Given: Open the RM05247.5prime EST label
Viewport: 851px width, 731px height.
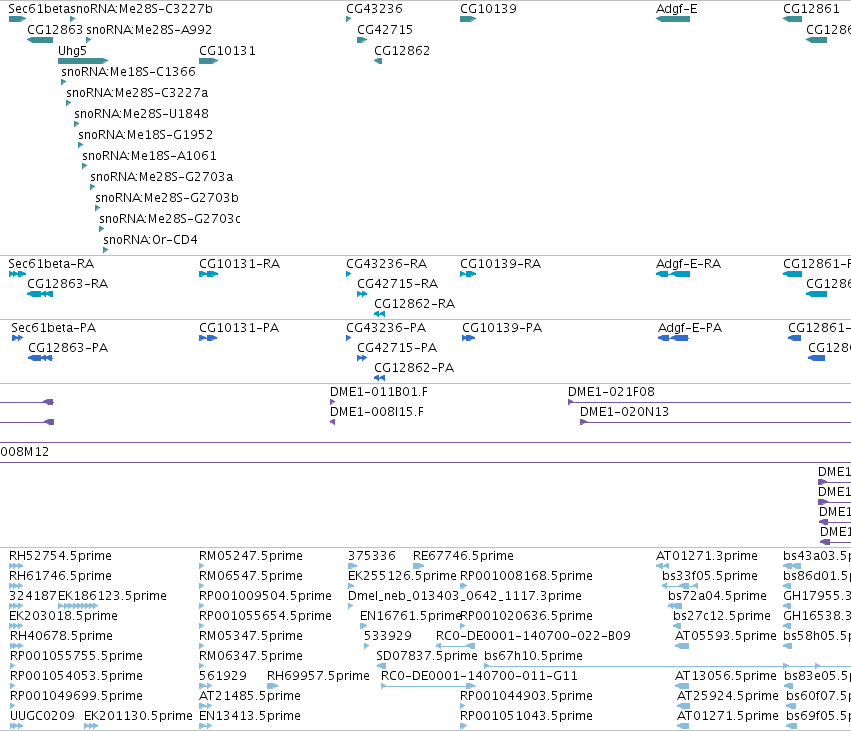Looking at the screenshot, I should click(251, 556).
